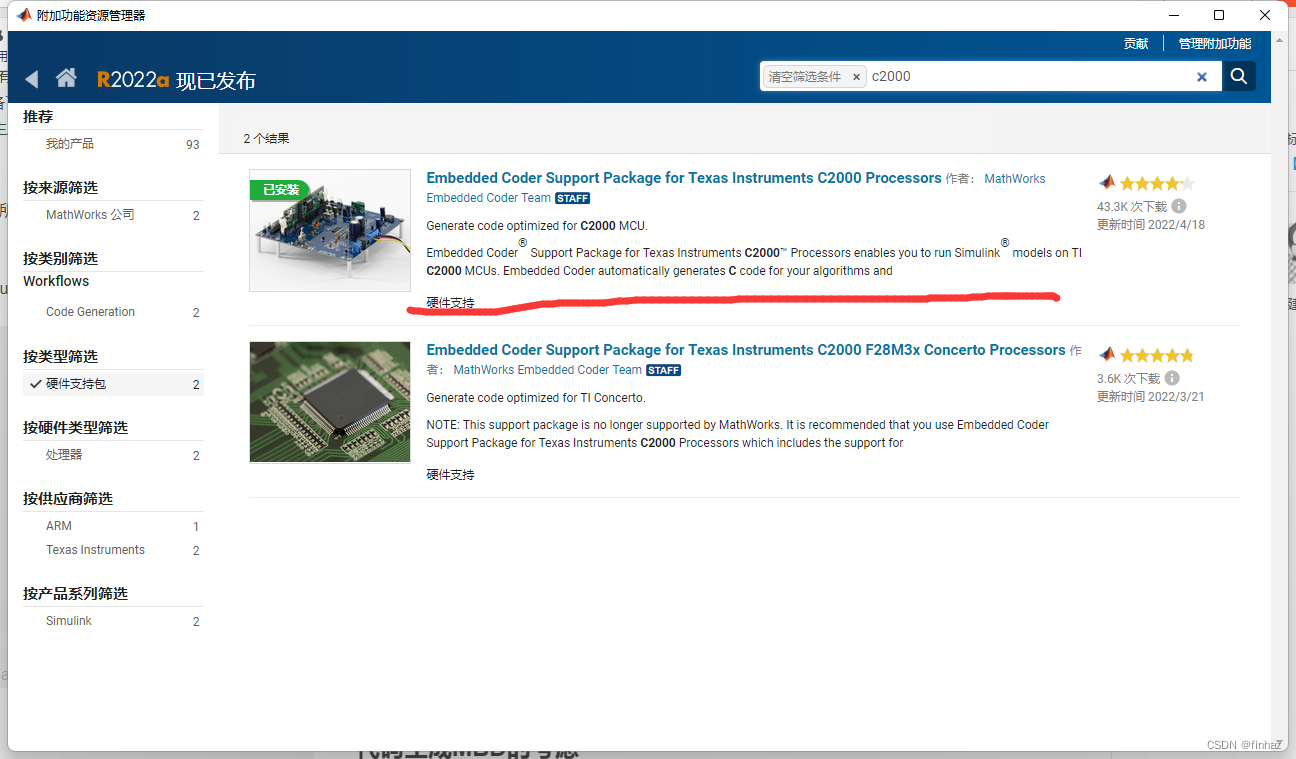This screenshot has height=759, width=1296.
Task: Click the 按类别筛选 heading
Action: [x=61, y=259]
